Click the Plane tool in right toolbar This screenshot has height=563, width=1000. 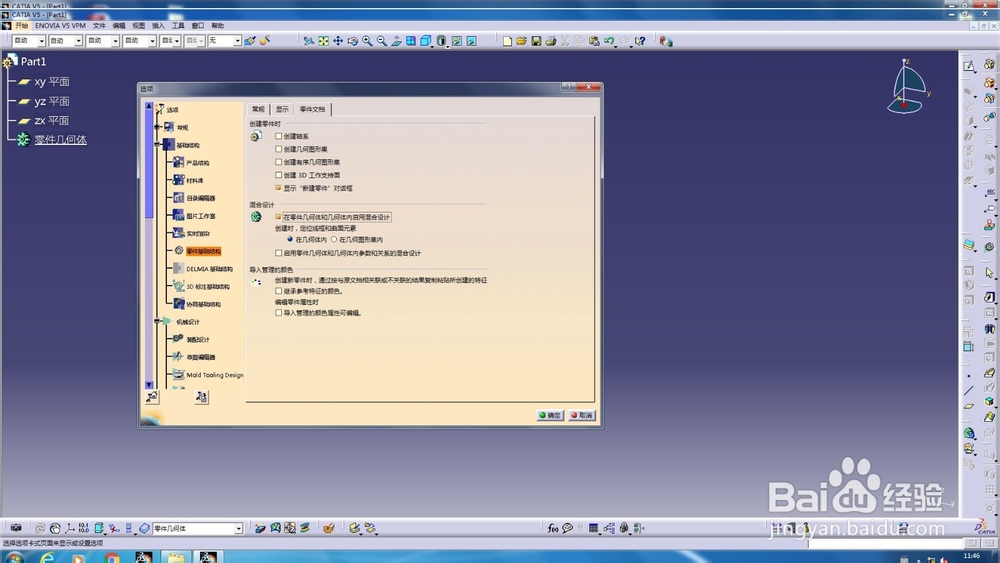click(969, 406)
